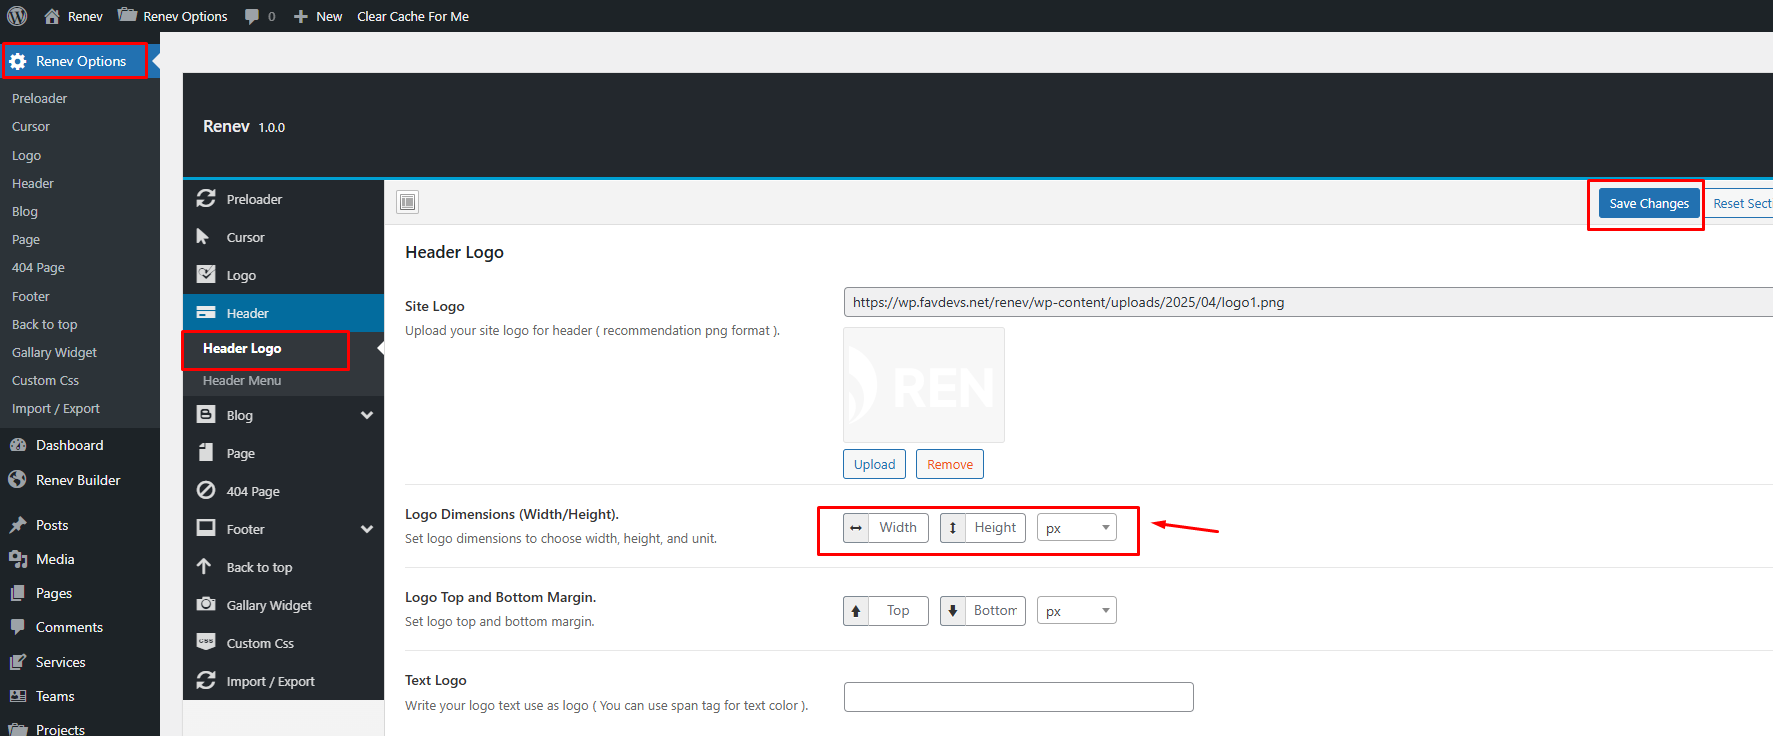Click the logo Height input field

[x=995, y=528]
